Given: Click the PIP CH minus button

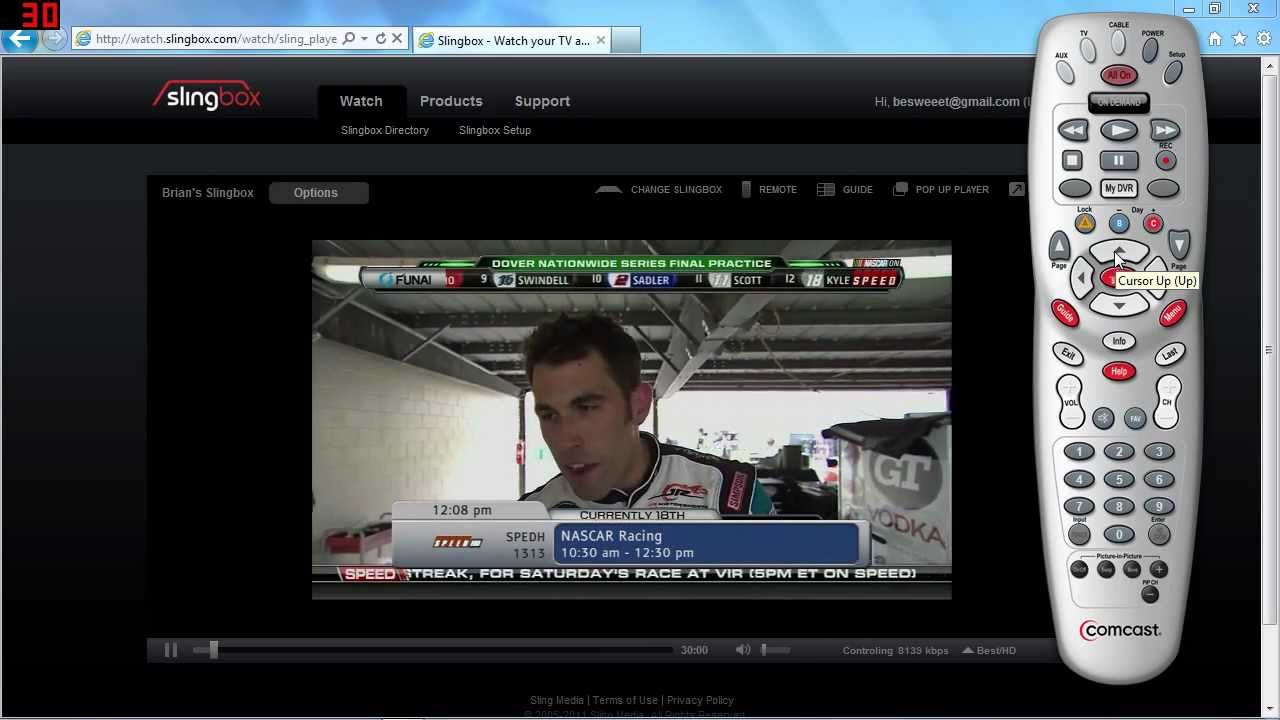Looking at the screenshot, I should (1150, 595).
